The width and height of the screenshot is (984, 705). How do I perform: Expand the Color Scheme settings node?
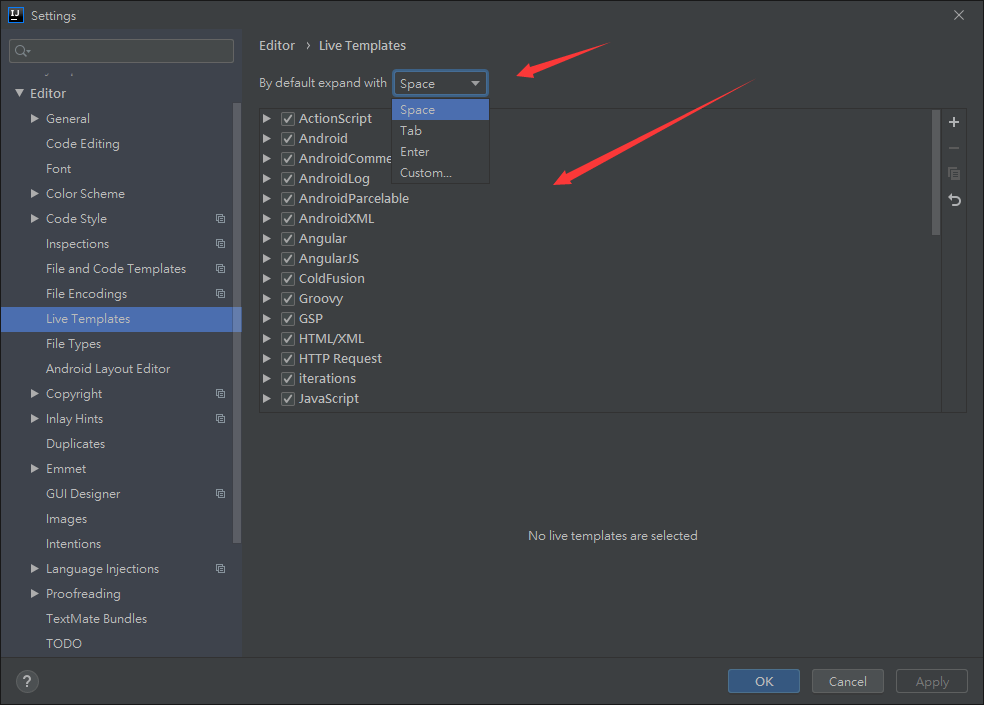[36, 194]
